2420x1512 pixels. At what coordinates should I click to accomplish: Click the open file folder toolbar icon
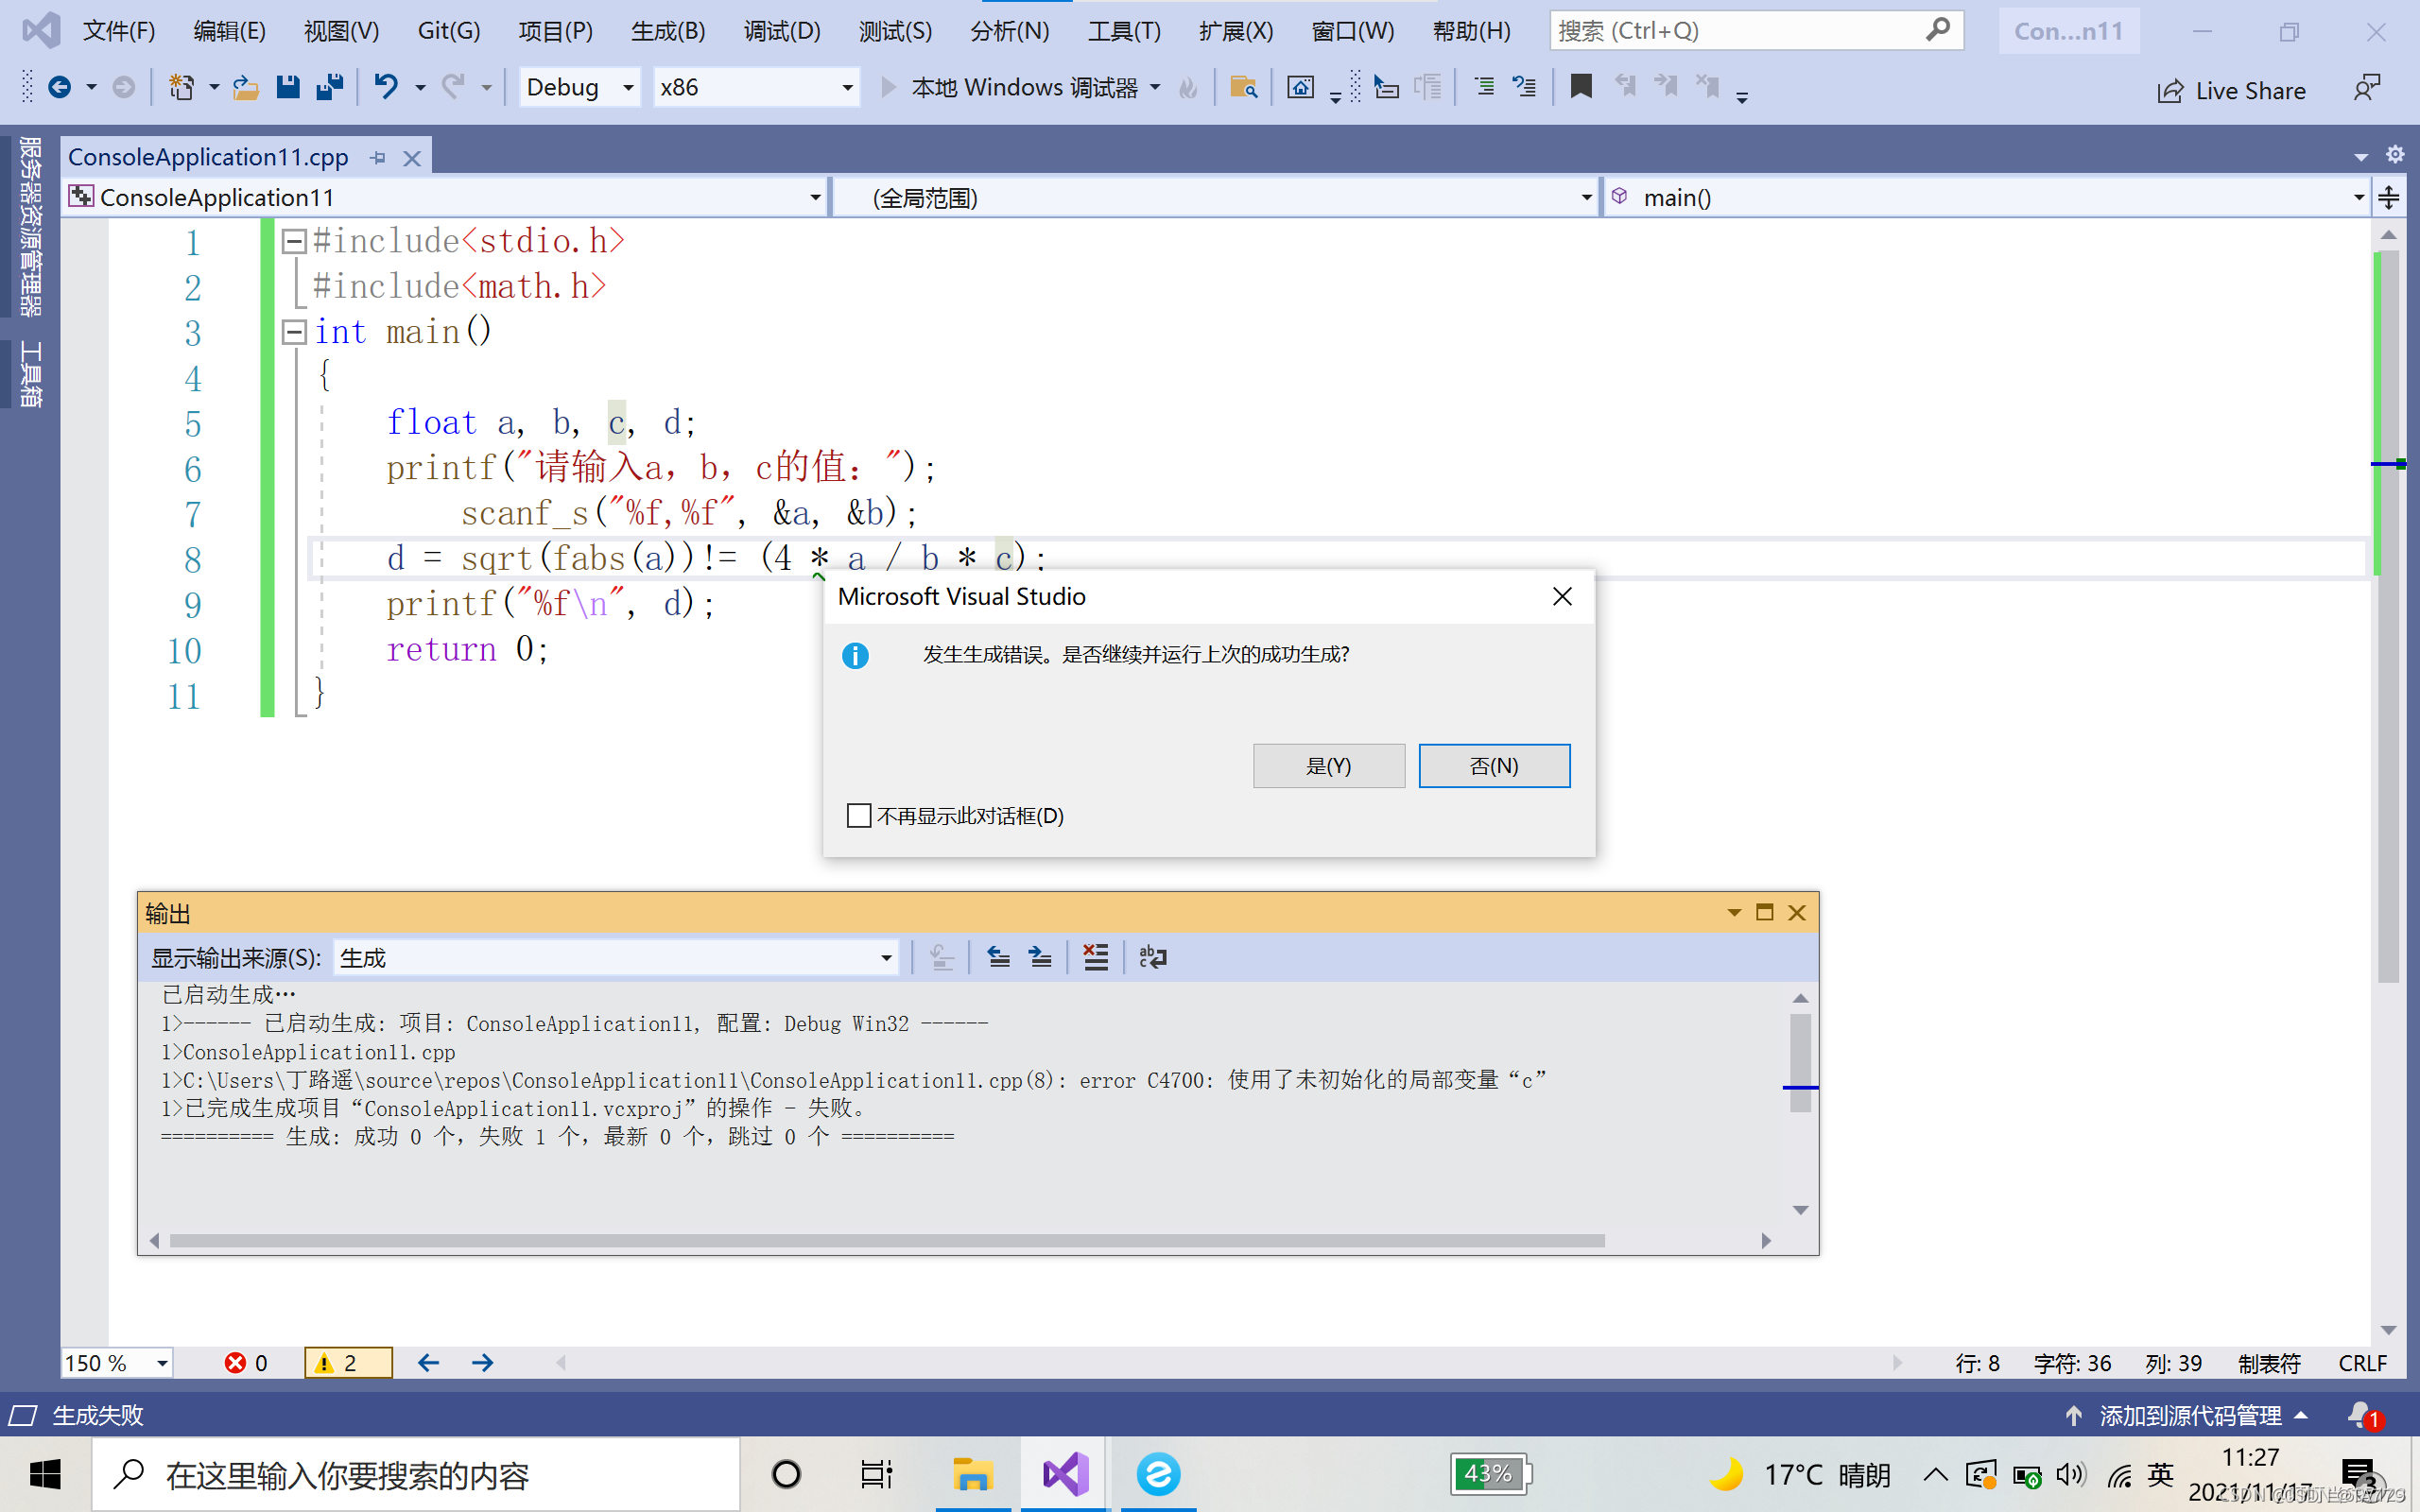tap(245, 88)
